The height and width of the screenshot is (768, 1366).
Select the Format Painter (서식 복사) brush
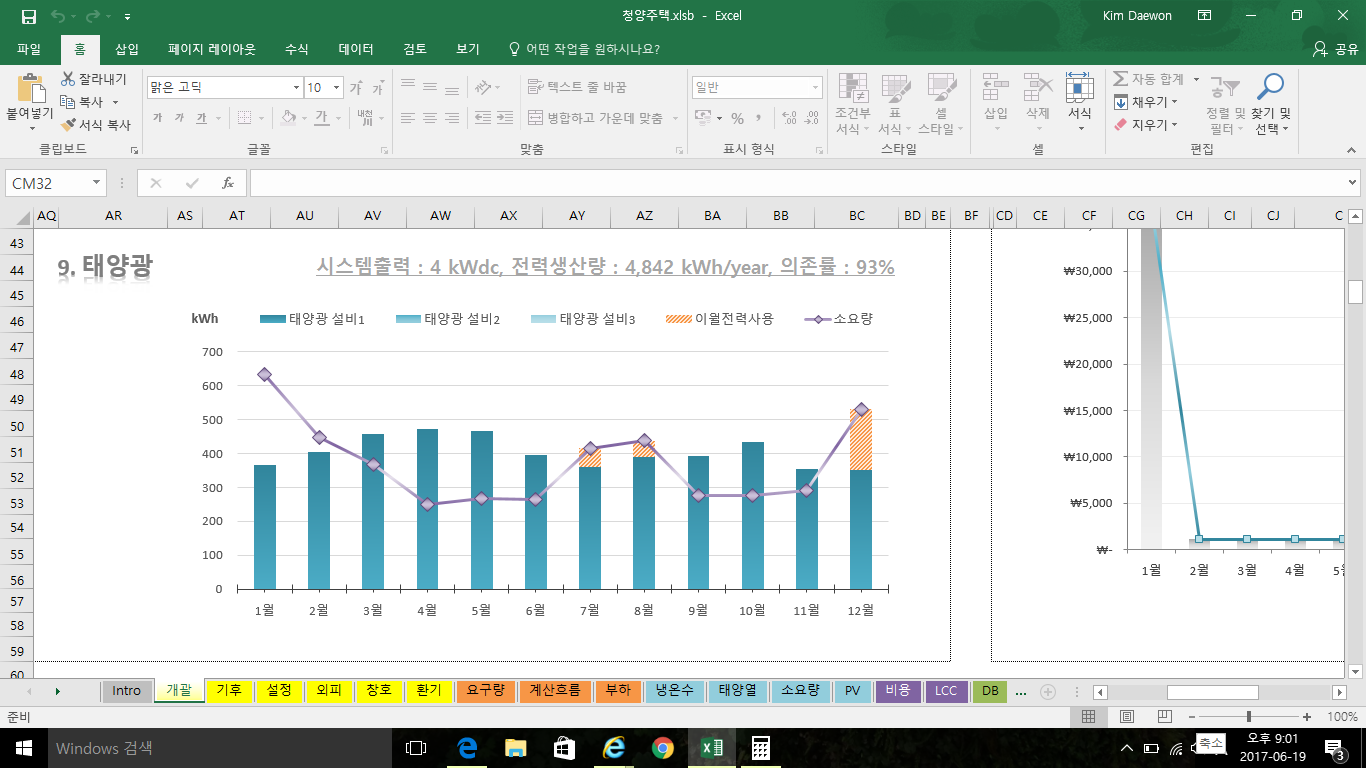click(x=68, y=125)
